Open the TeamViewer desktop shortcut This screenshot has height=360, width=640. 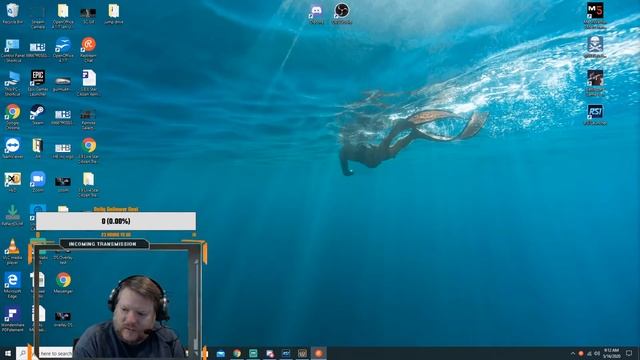coord(12,148)
